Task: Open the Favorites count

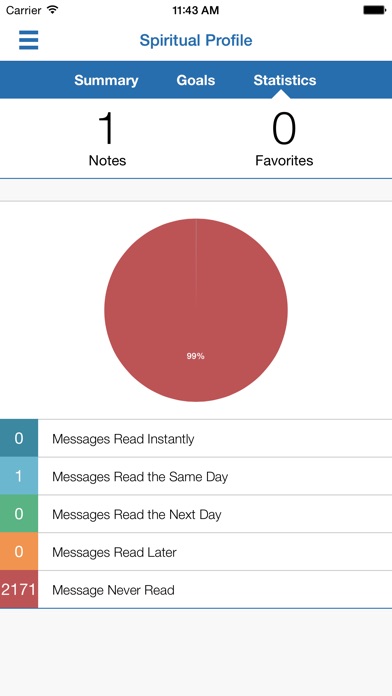Action: click(284, 138)
